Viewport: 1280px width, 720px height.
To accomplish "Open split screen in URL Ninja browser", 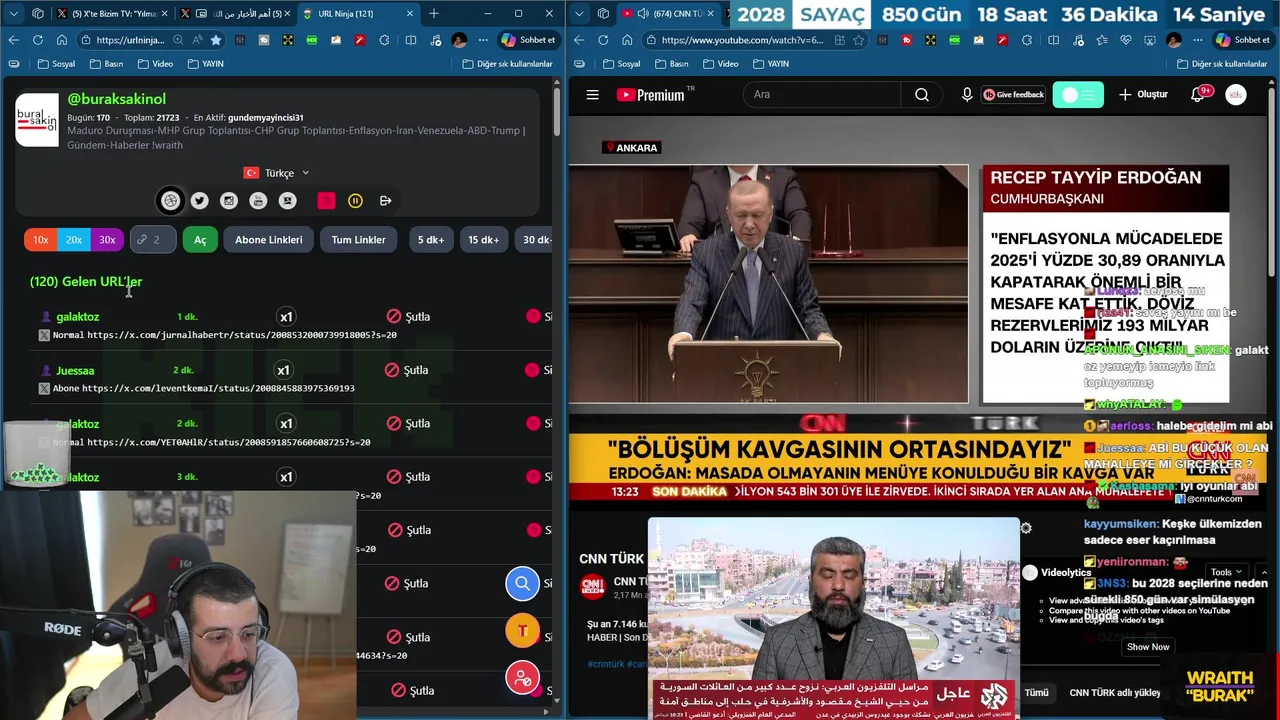I will pyautogui.click(x=411, y=40).
